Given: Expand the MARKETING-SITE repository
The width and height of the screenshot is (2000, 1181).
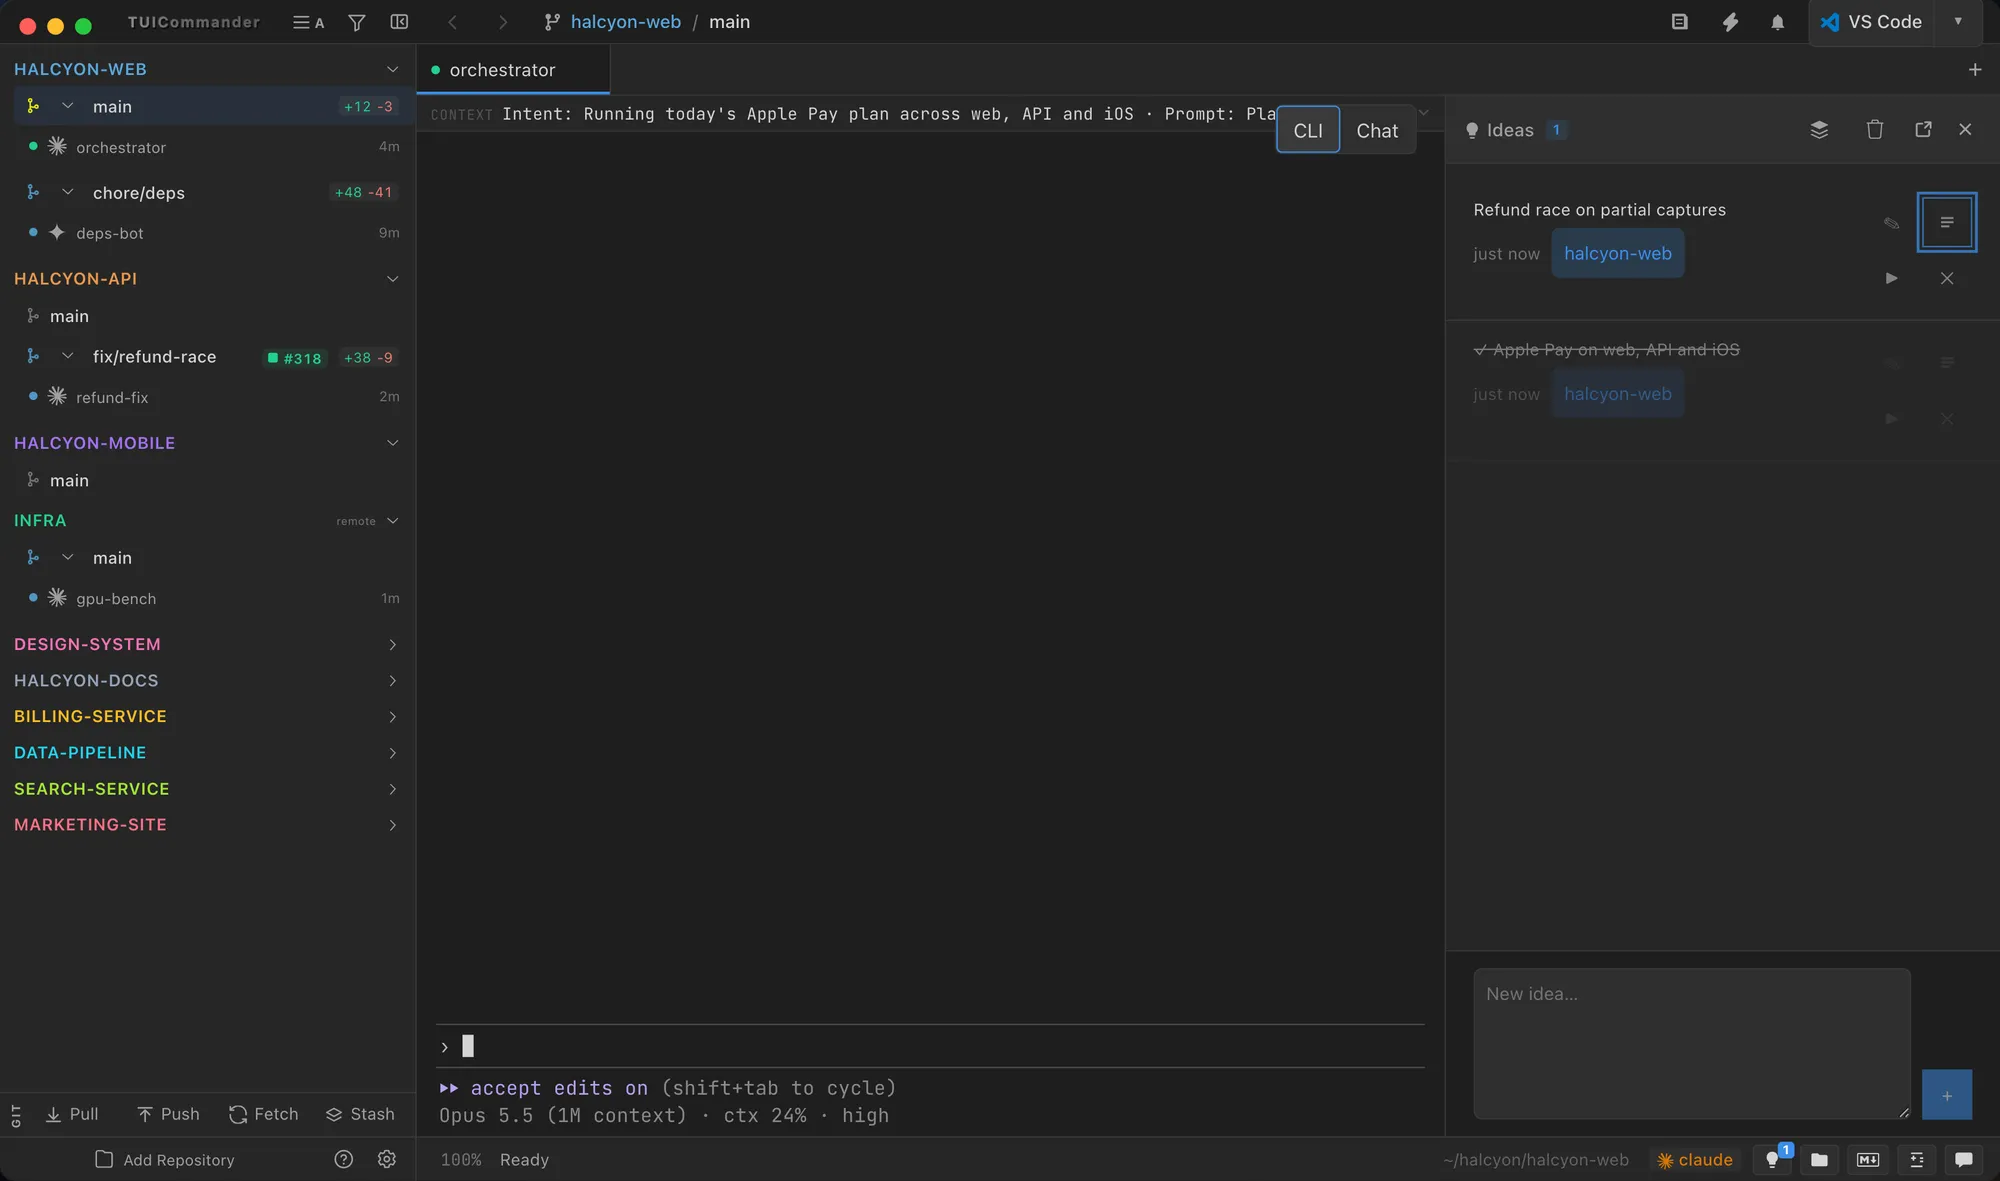Looking at the screenshot, I should (x=392, y=825).
